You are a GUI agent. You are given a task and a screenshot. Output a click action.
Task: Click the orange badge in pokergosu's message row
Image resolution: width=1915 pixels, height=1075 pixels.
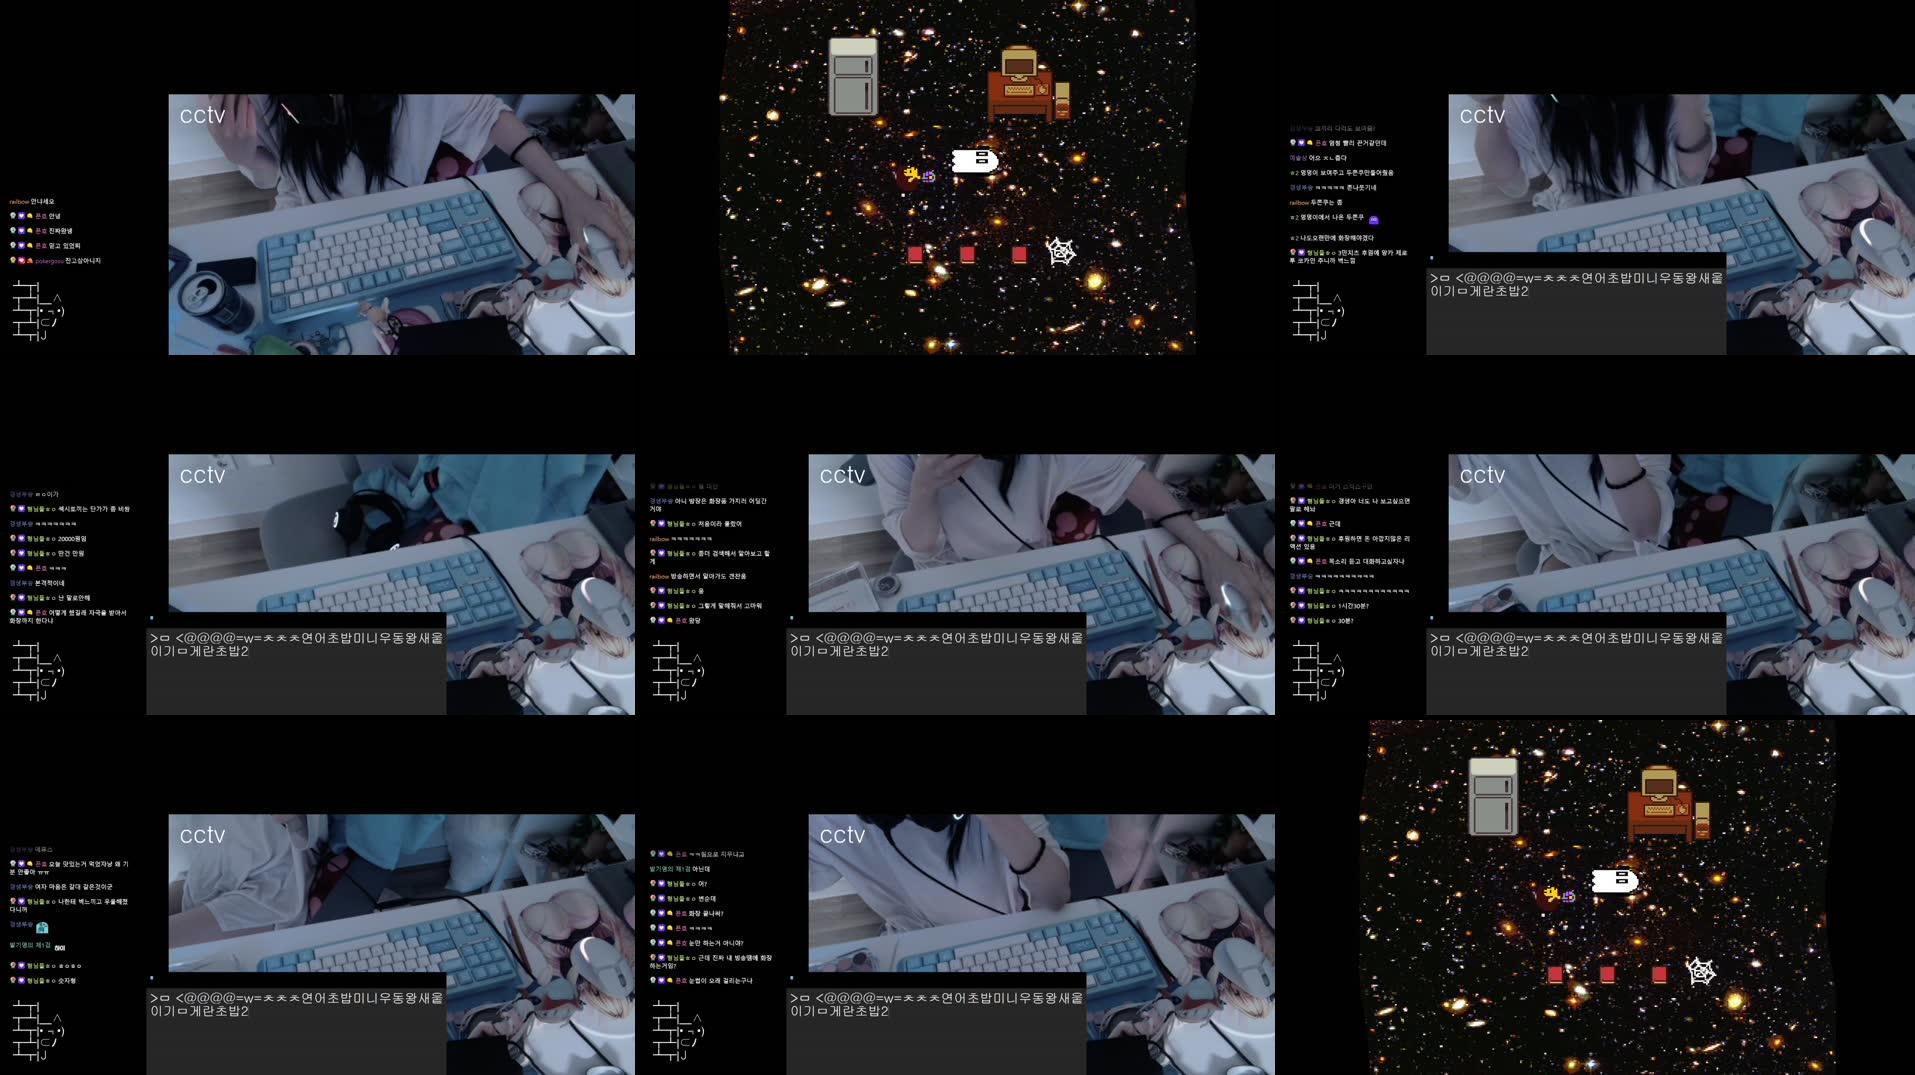29,258
